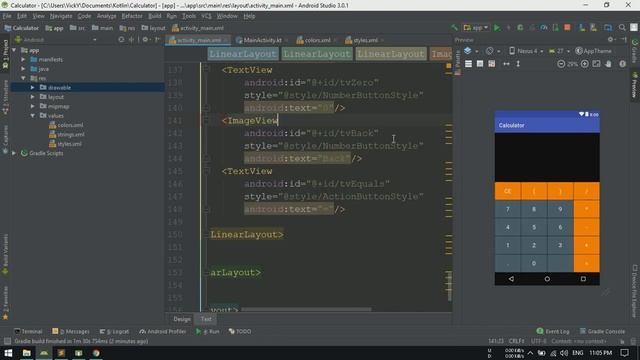Screen dimensions: 640x360
Task: Toggle the Gradle side panel stripe
Action: 635,51
